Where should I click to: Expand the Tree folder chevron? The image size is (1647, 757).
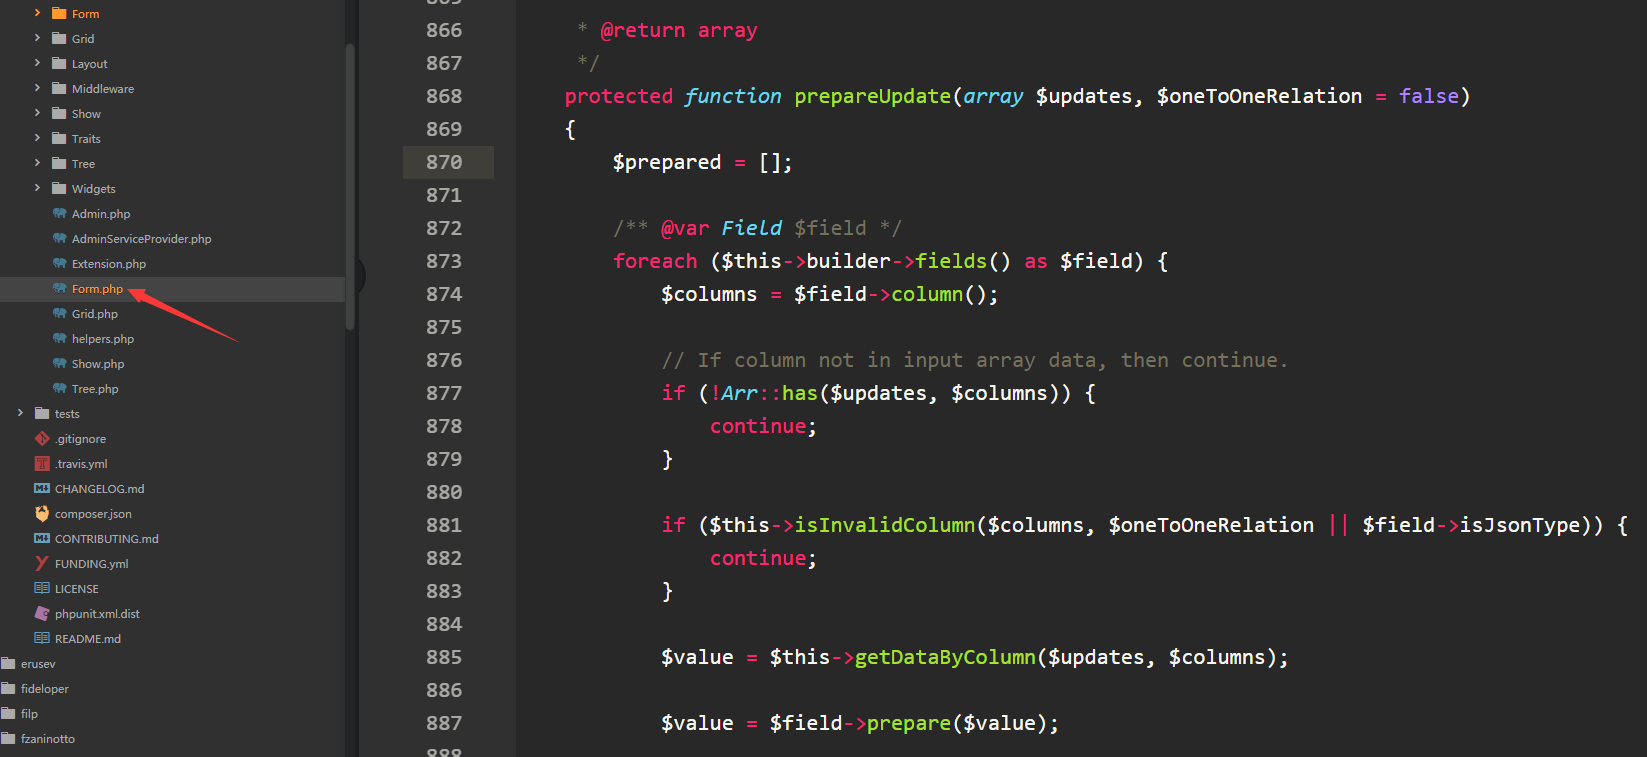coord(37,163)
